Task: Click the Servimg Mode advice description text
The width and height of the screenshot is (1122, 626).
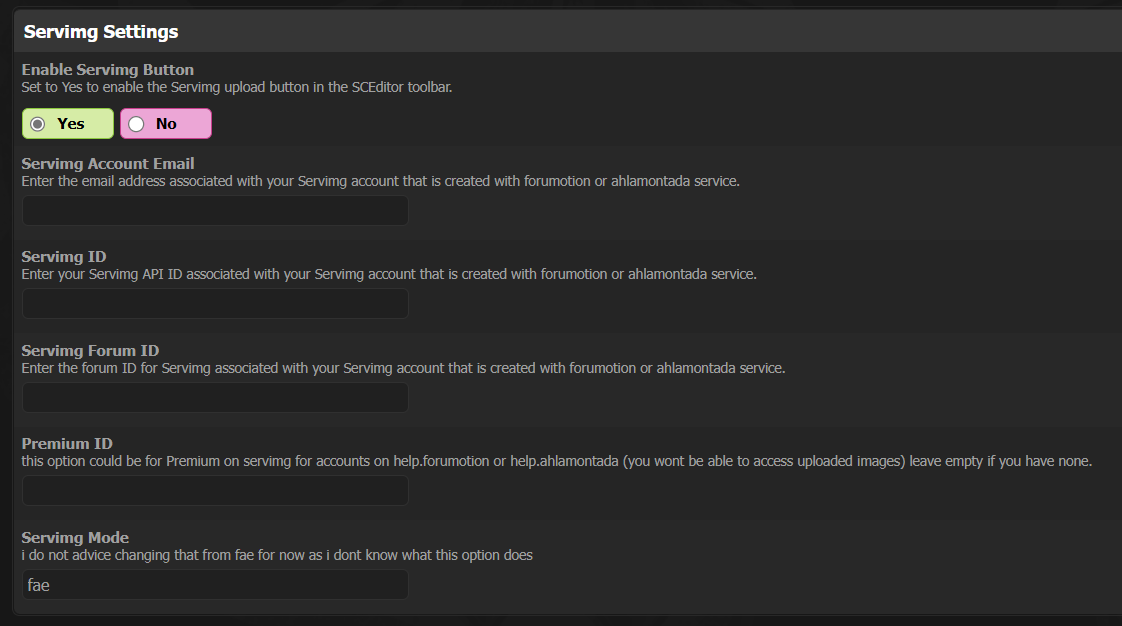Action: coord(277,555)
